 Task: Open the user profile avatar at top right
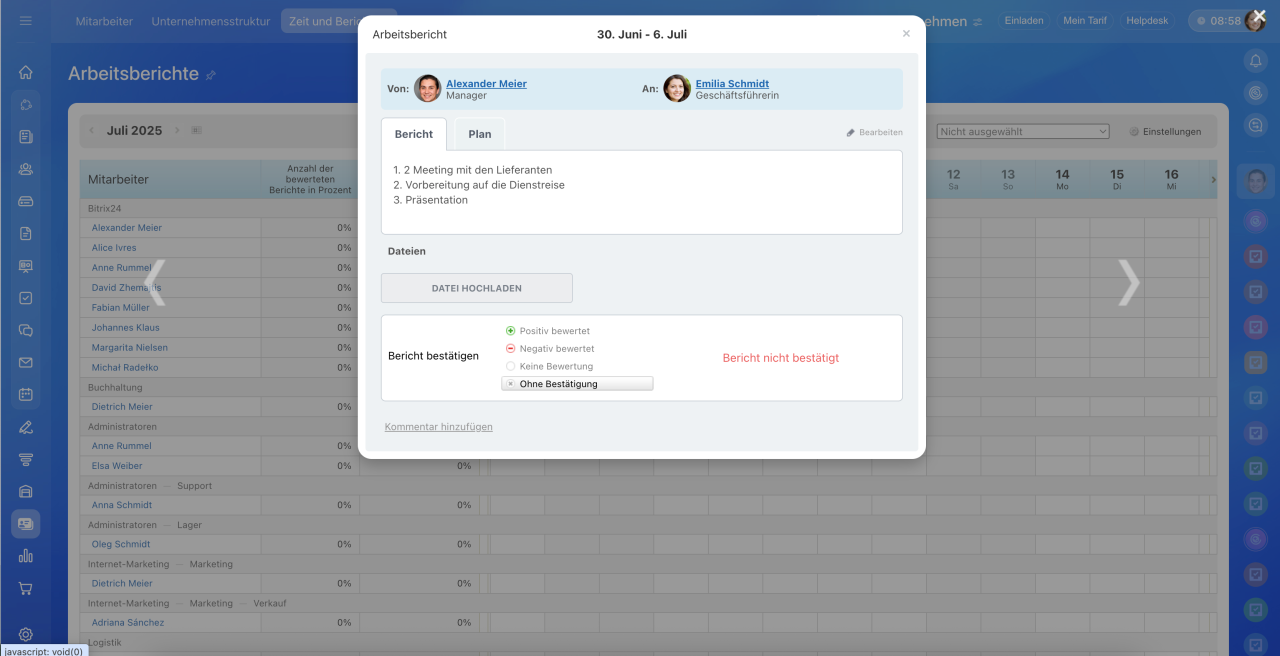[1255, 20]
